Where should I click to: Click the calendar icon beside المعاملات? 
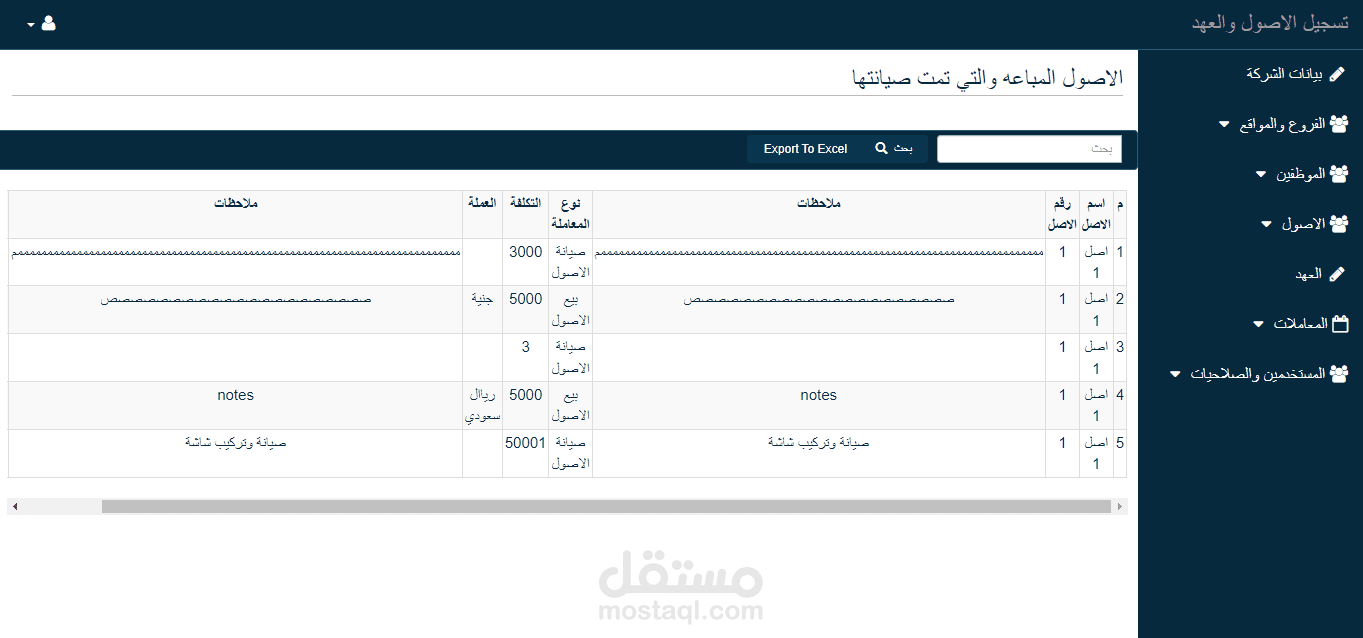1341,324
